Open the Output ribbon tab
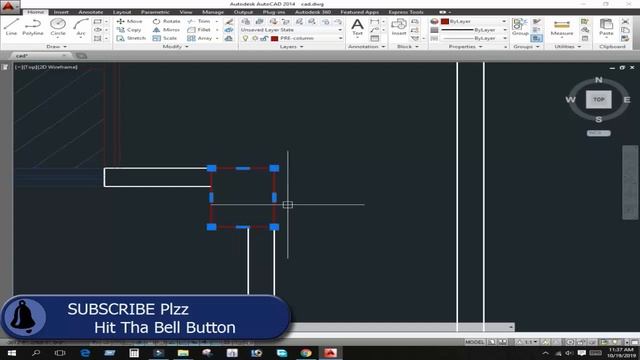 [243, 12]
